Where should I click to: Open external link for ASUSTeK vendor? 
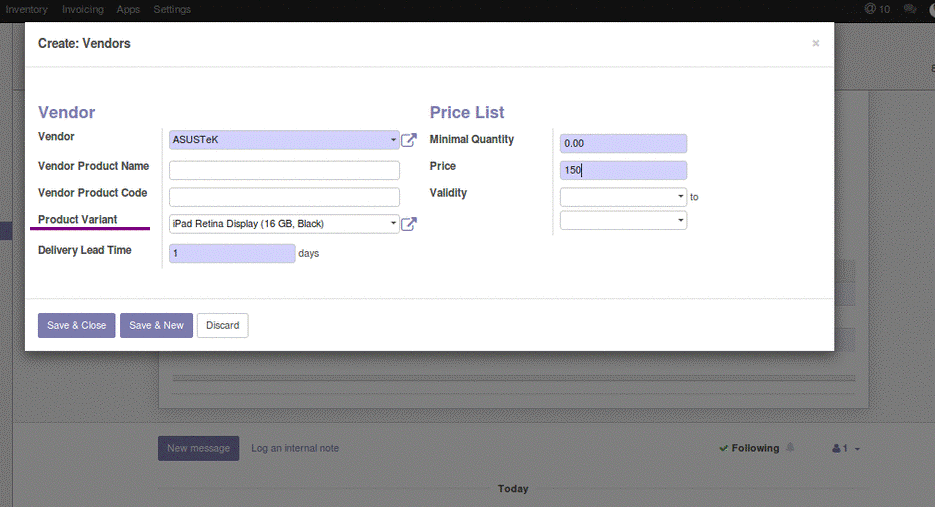(x=408, y=140)
